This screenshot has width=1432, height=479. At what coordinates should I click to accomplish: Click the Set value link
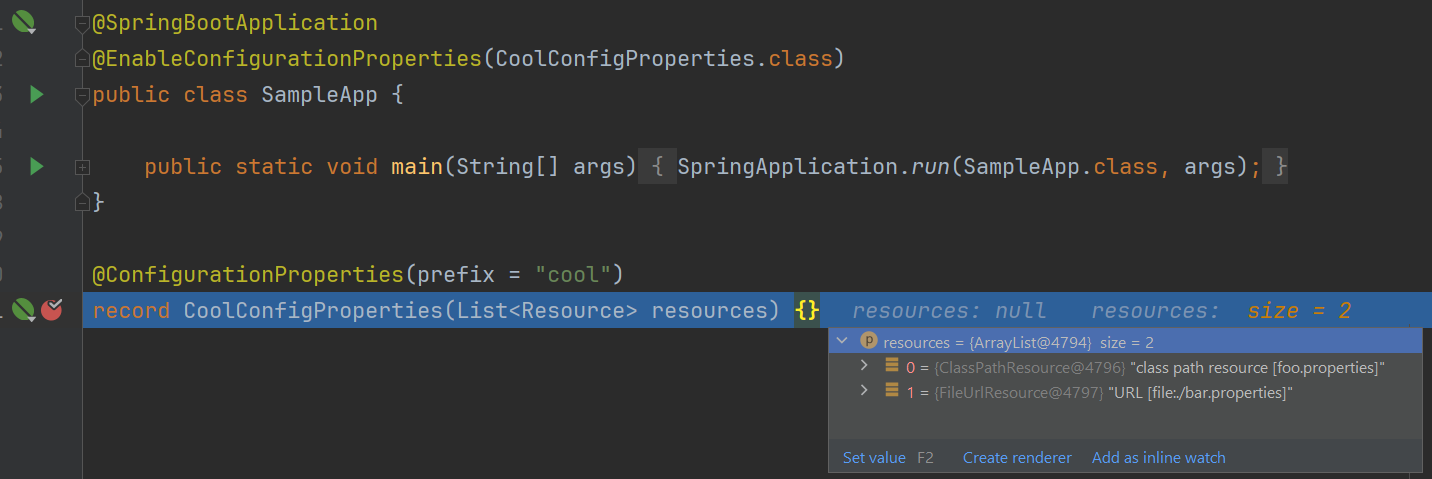click(874, 458)
